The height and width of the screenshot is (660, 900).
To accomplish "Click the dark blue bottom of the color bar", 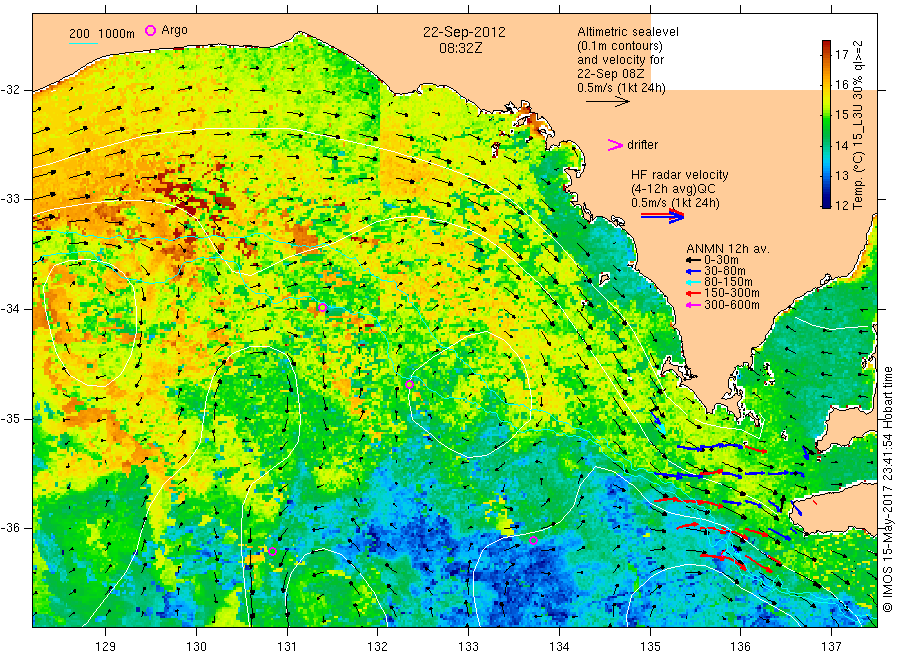I will coord(826,203).
